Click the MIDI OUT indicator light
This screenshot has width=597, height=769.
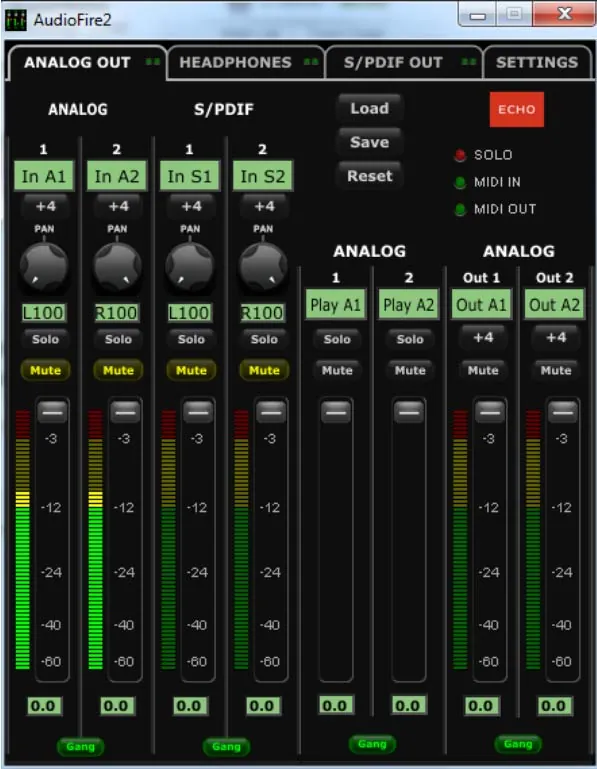460,209
